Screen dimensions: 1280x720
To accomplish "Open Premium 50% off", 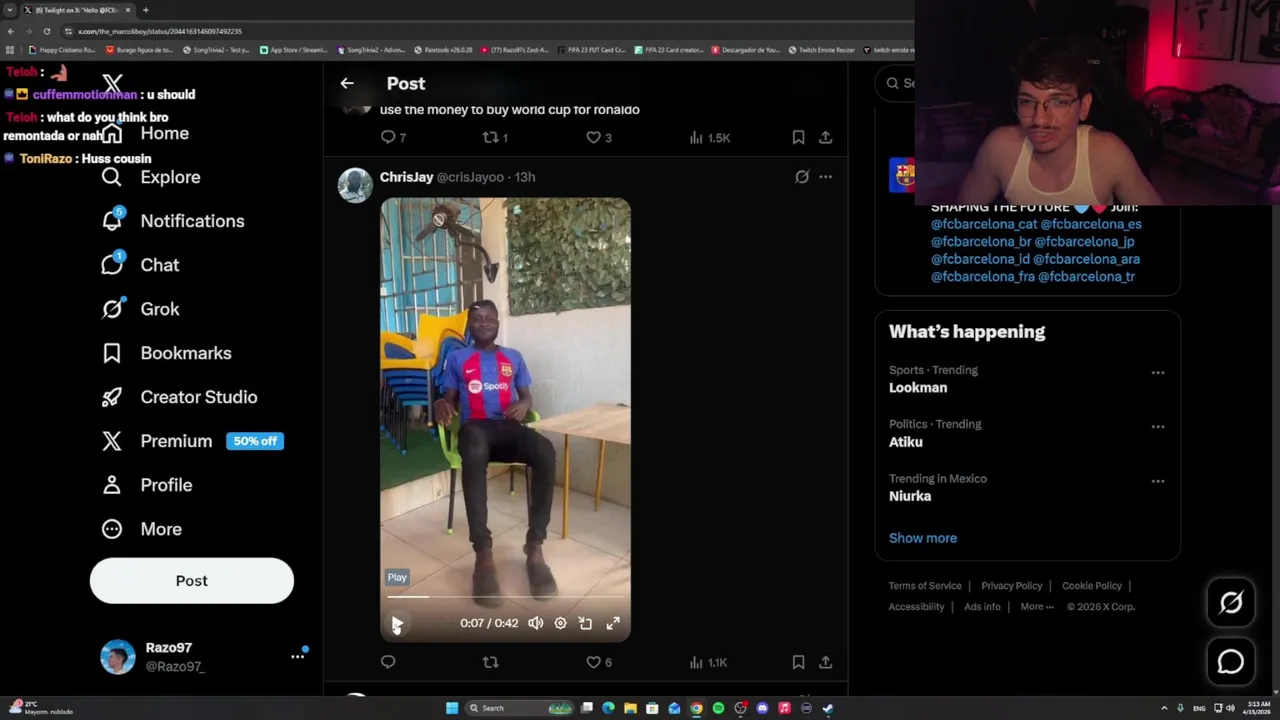I will click(192, 441).
